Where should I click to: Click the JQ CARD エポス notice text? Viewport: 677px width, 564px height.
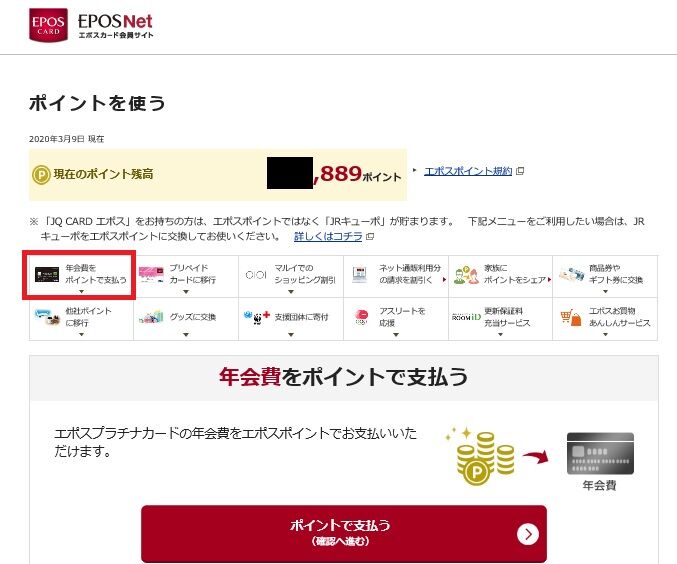point(337,229)
